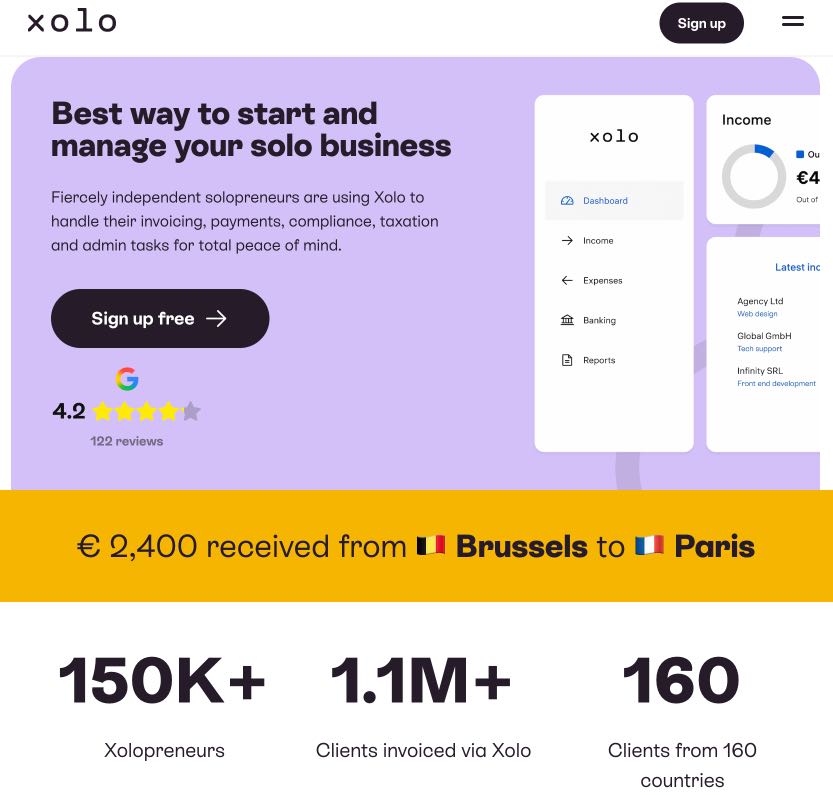Click the Expenses left-arrow icon
Screen dimensions: 833x795
(x=567, y=281)
